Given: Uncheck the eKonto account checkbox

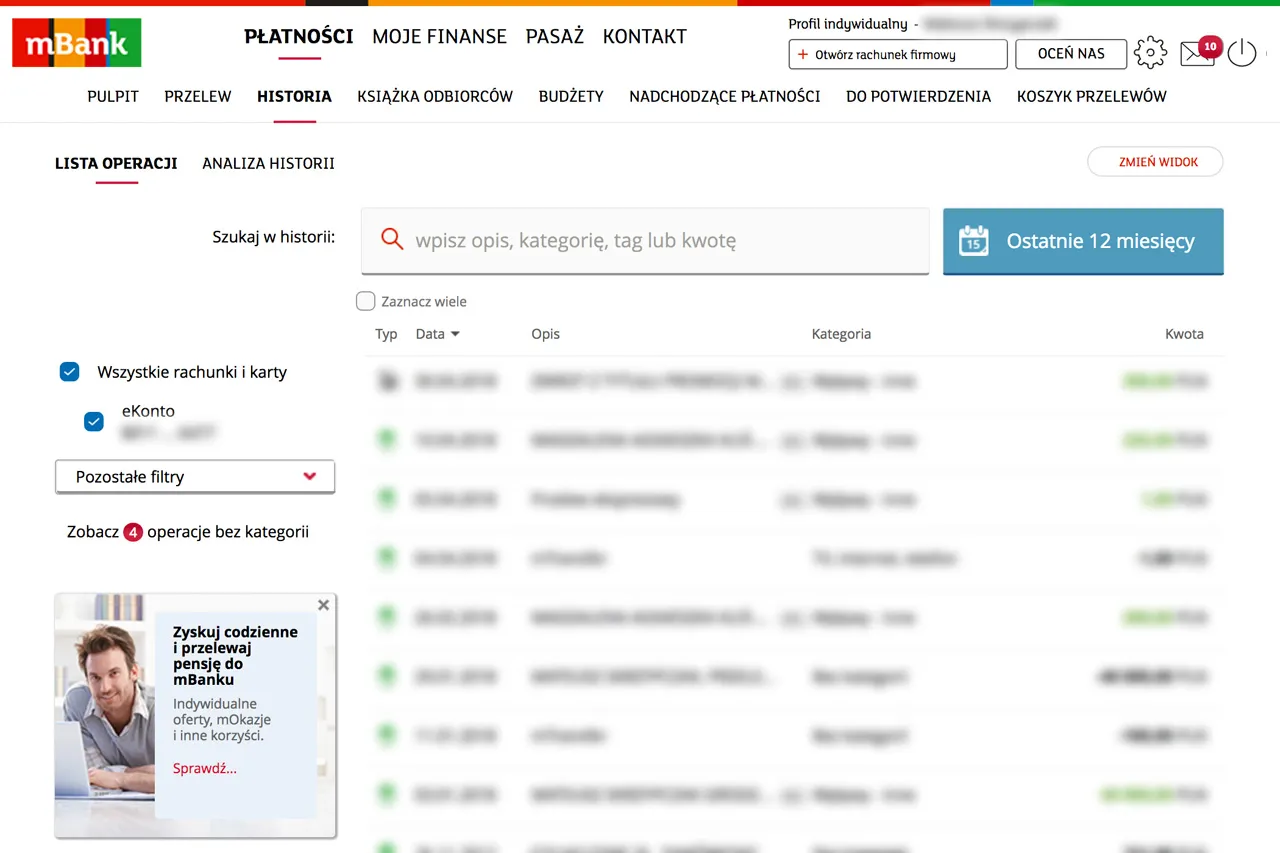Looking at the screenshot, I should pos(94,421).
